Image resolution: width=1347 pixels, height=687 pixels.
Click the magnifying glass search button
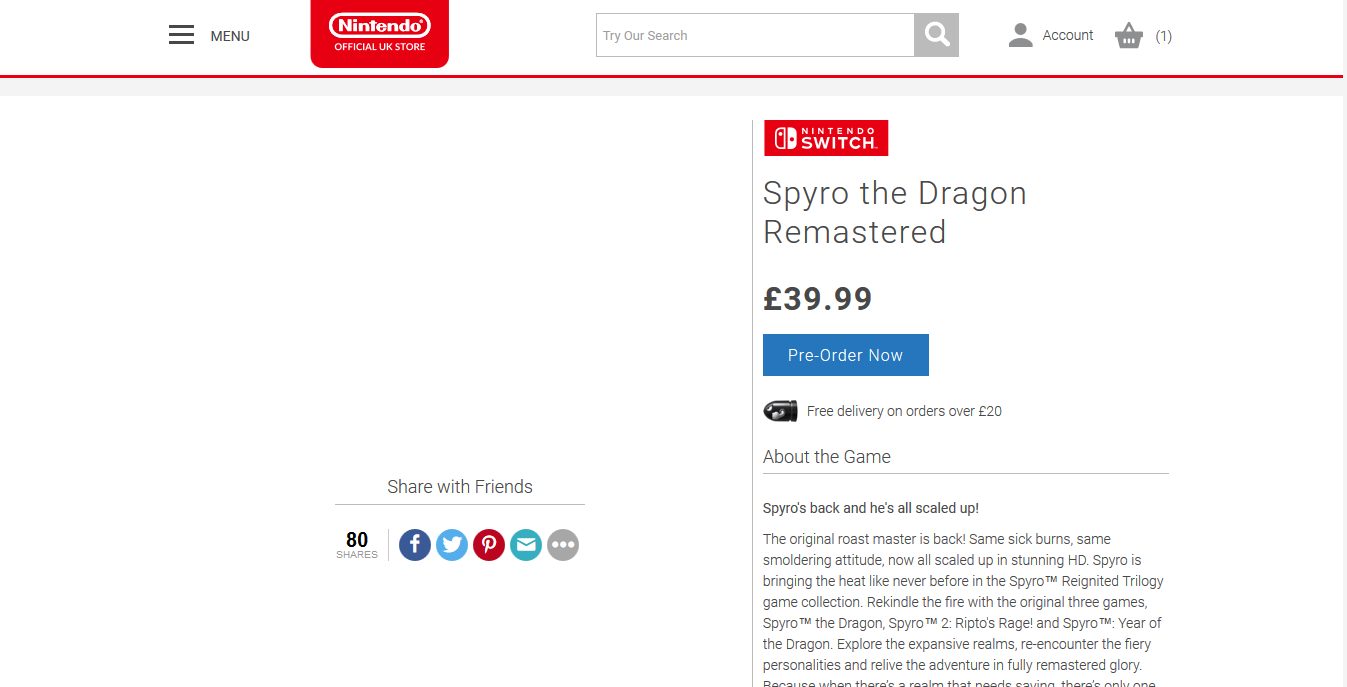pos(937,35)
